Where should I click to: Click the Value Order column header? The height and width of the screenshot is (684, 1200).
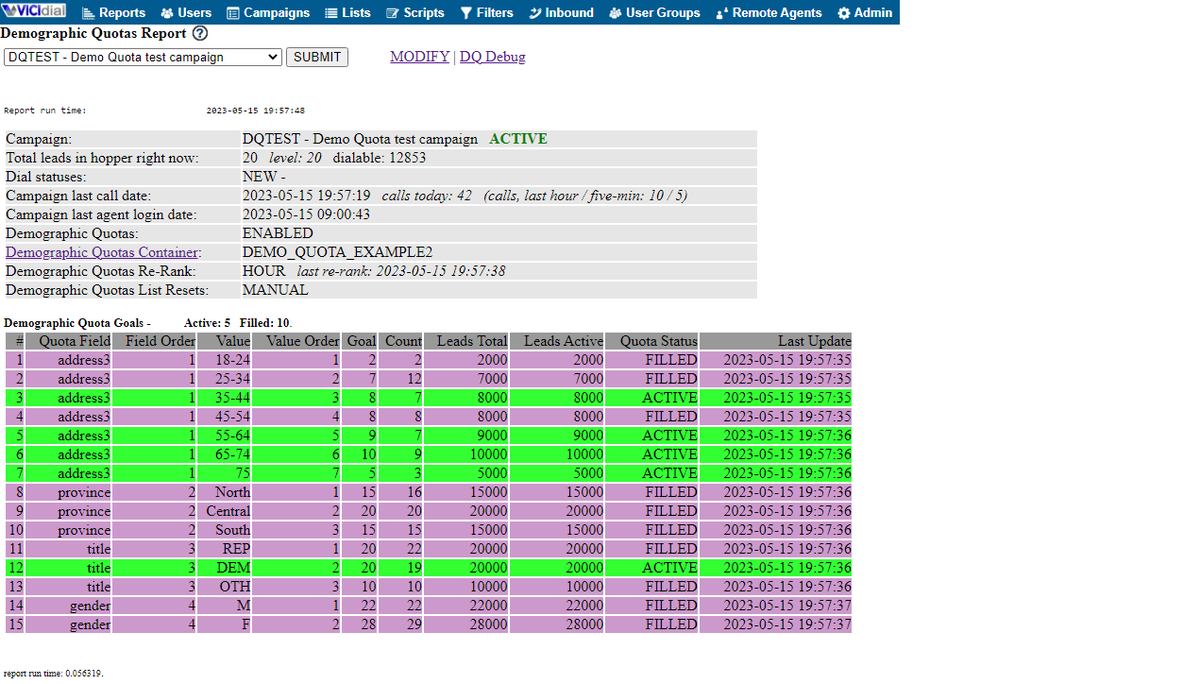pos(297,341)
